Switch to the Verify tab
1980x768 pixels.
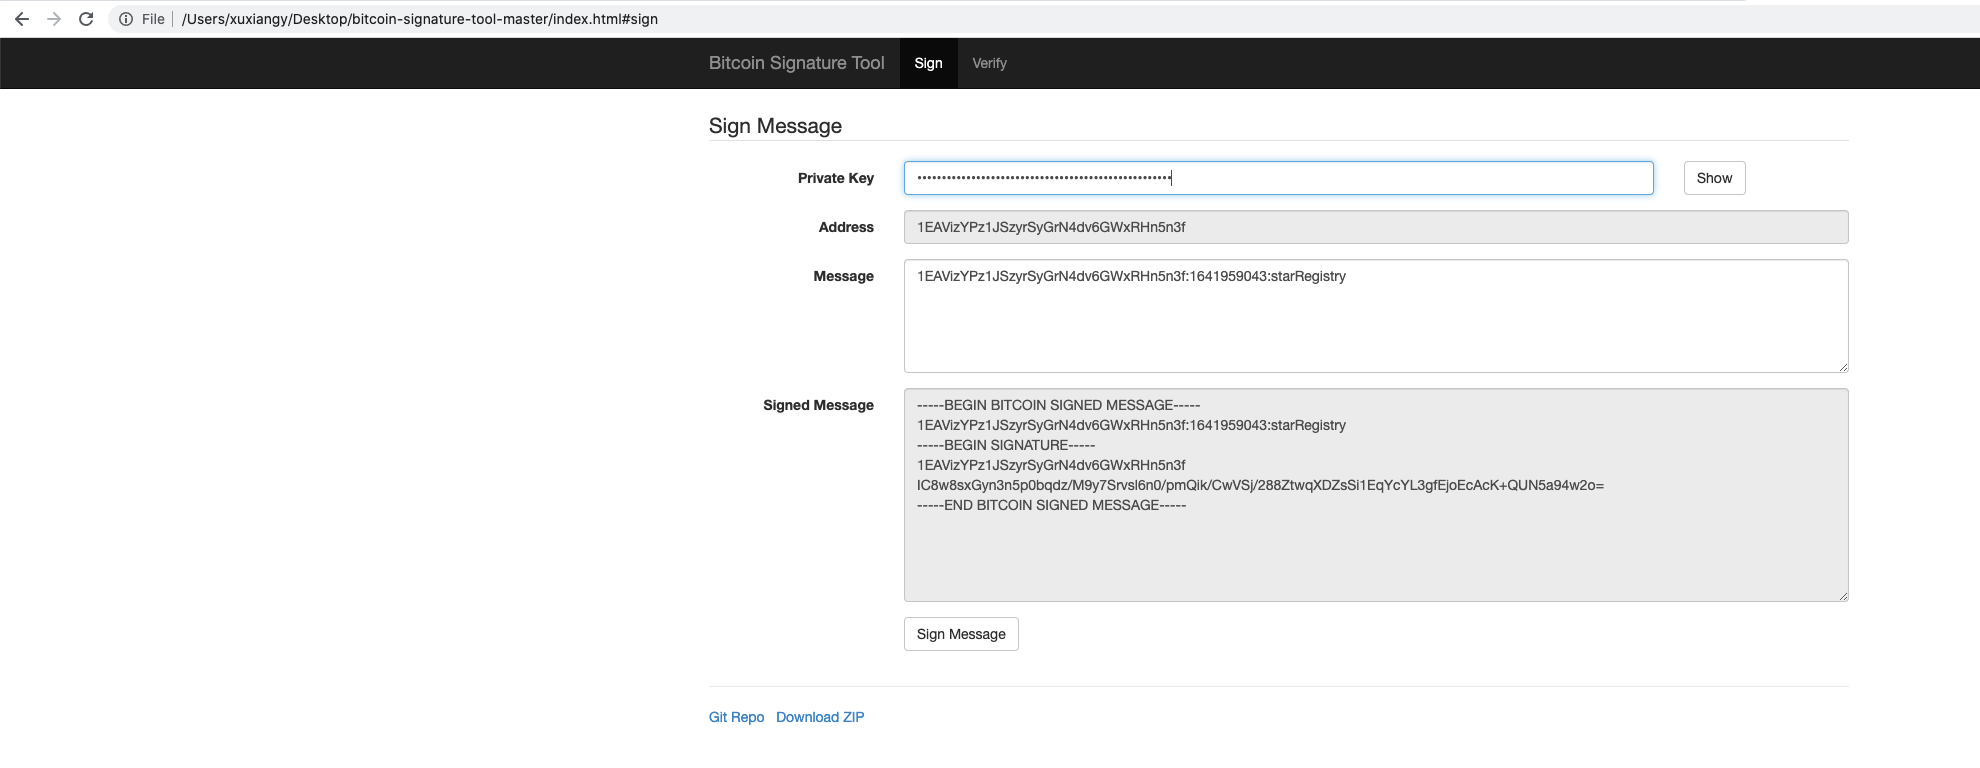point(989,63)
